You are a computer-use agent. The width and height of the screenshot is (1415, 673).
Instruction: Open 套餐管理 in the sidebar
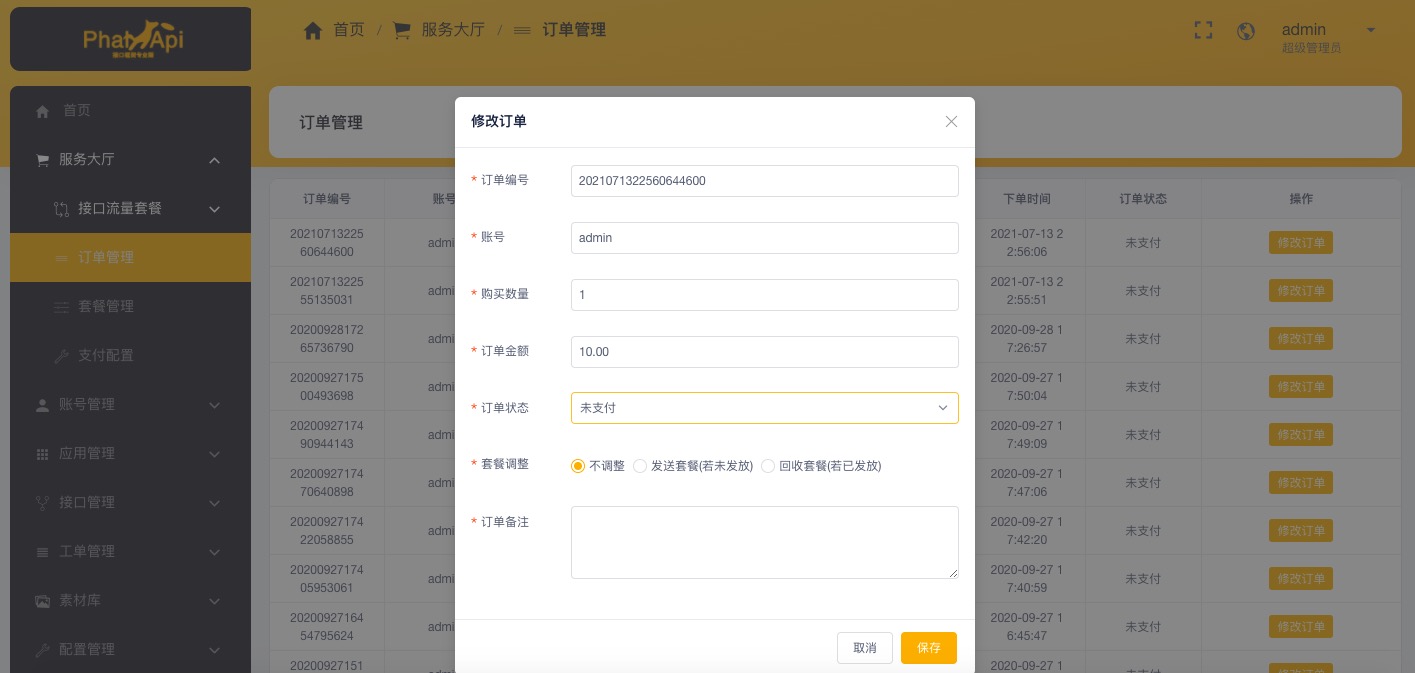(106, 306)
